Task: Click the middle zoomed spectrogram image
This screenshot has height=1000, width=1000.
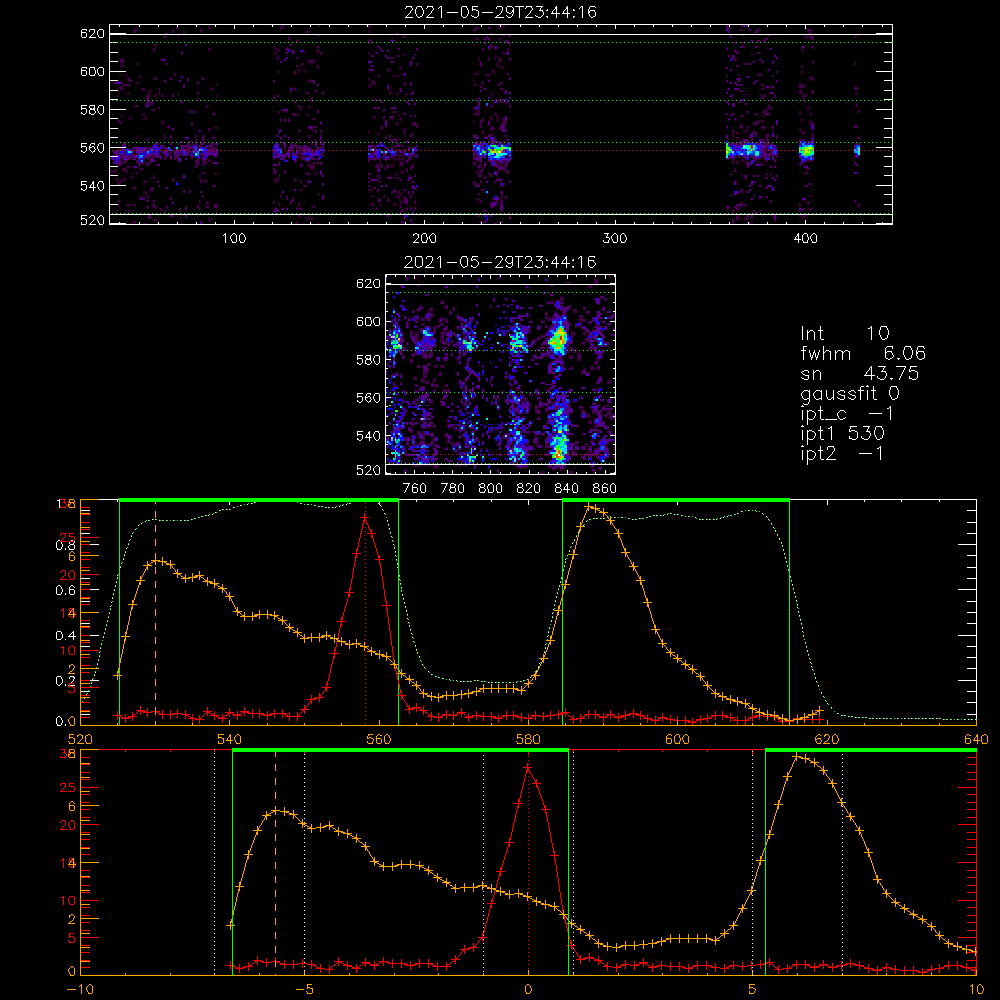Action: pos(501,374)
